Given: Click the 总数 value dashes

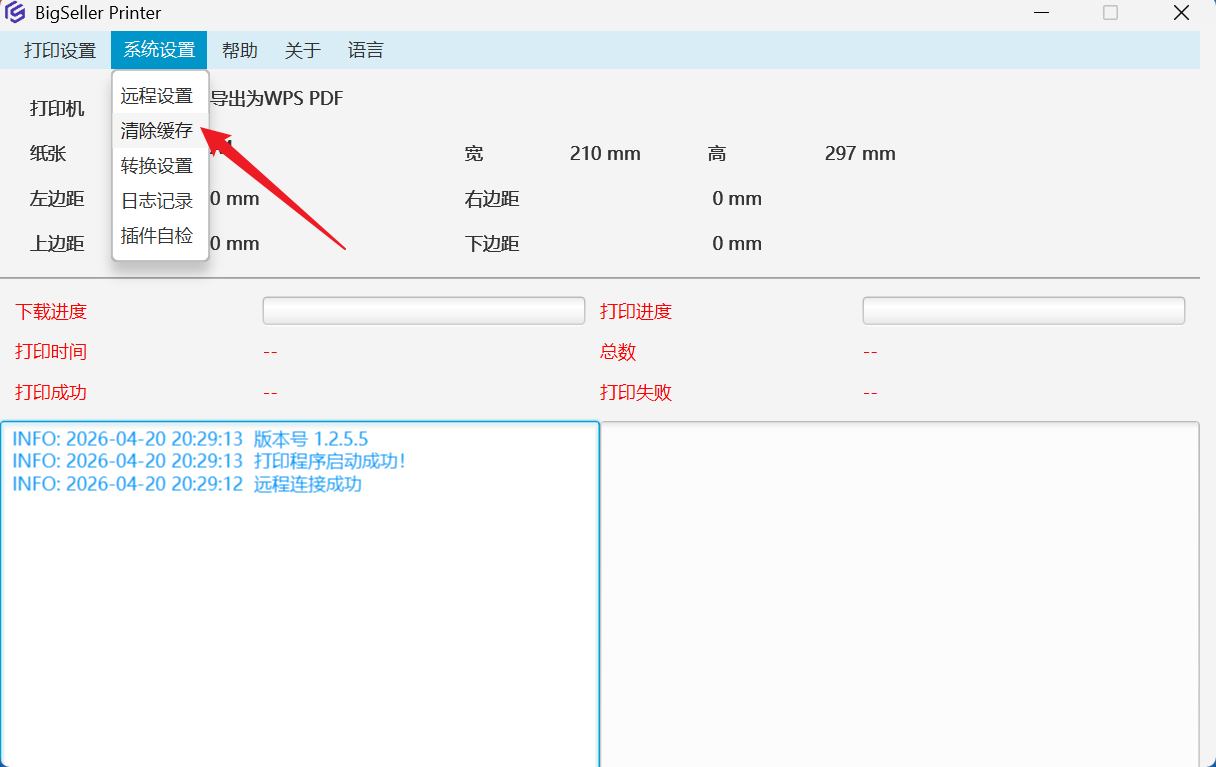Looking at the screenshot, I should click(x=870, y=352).
